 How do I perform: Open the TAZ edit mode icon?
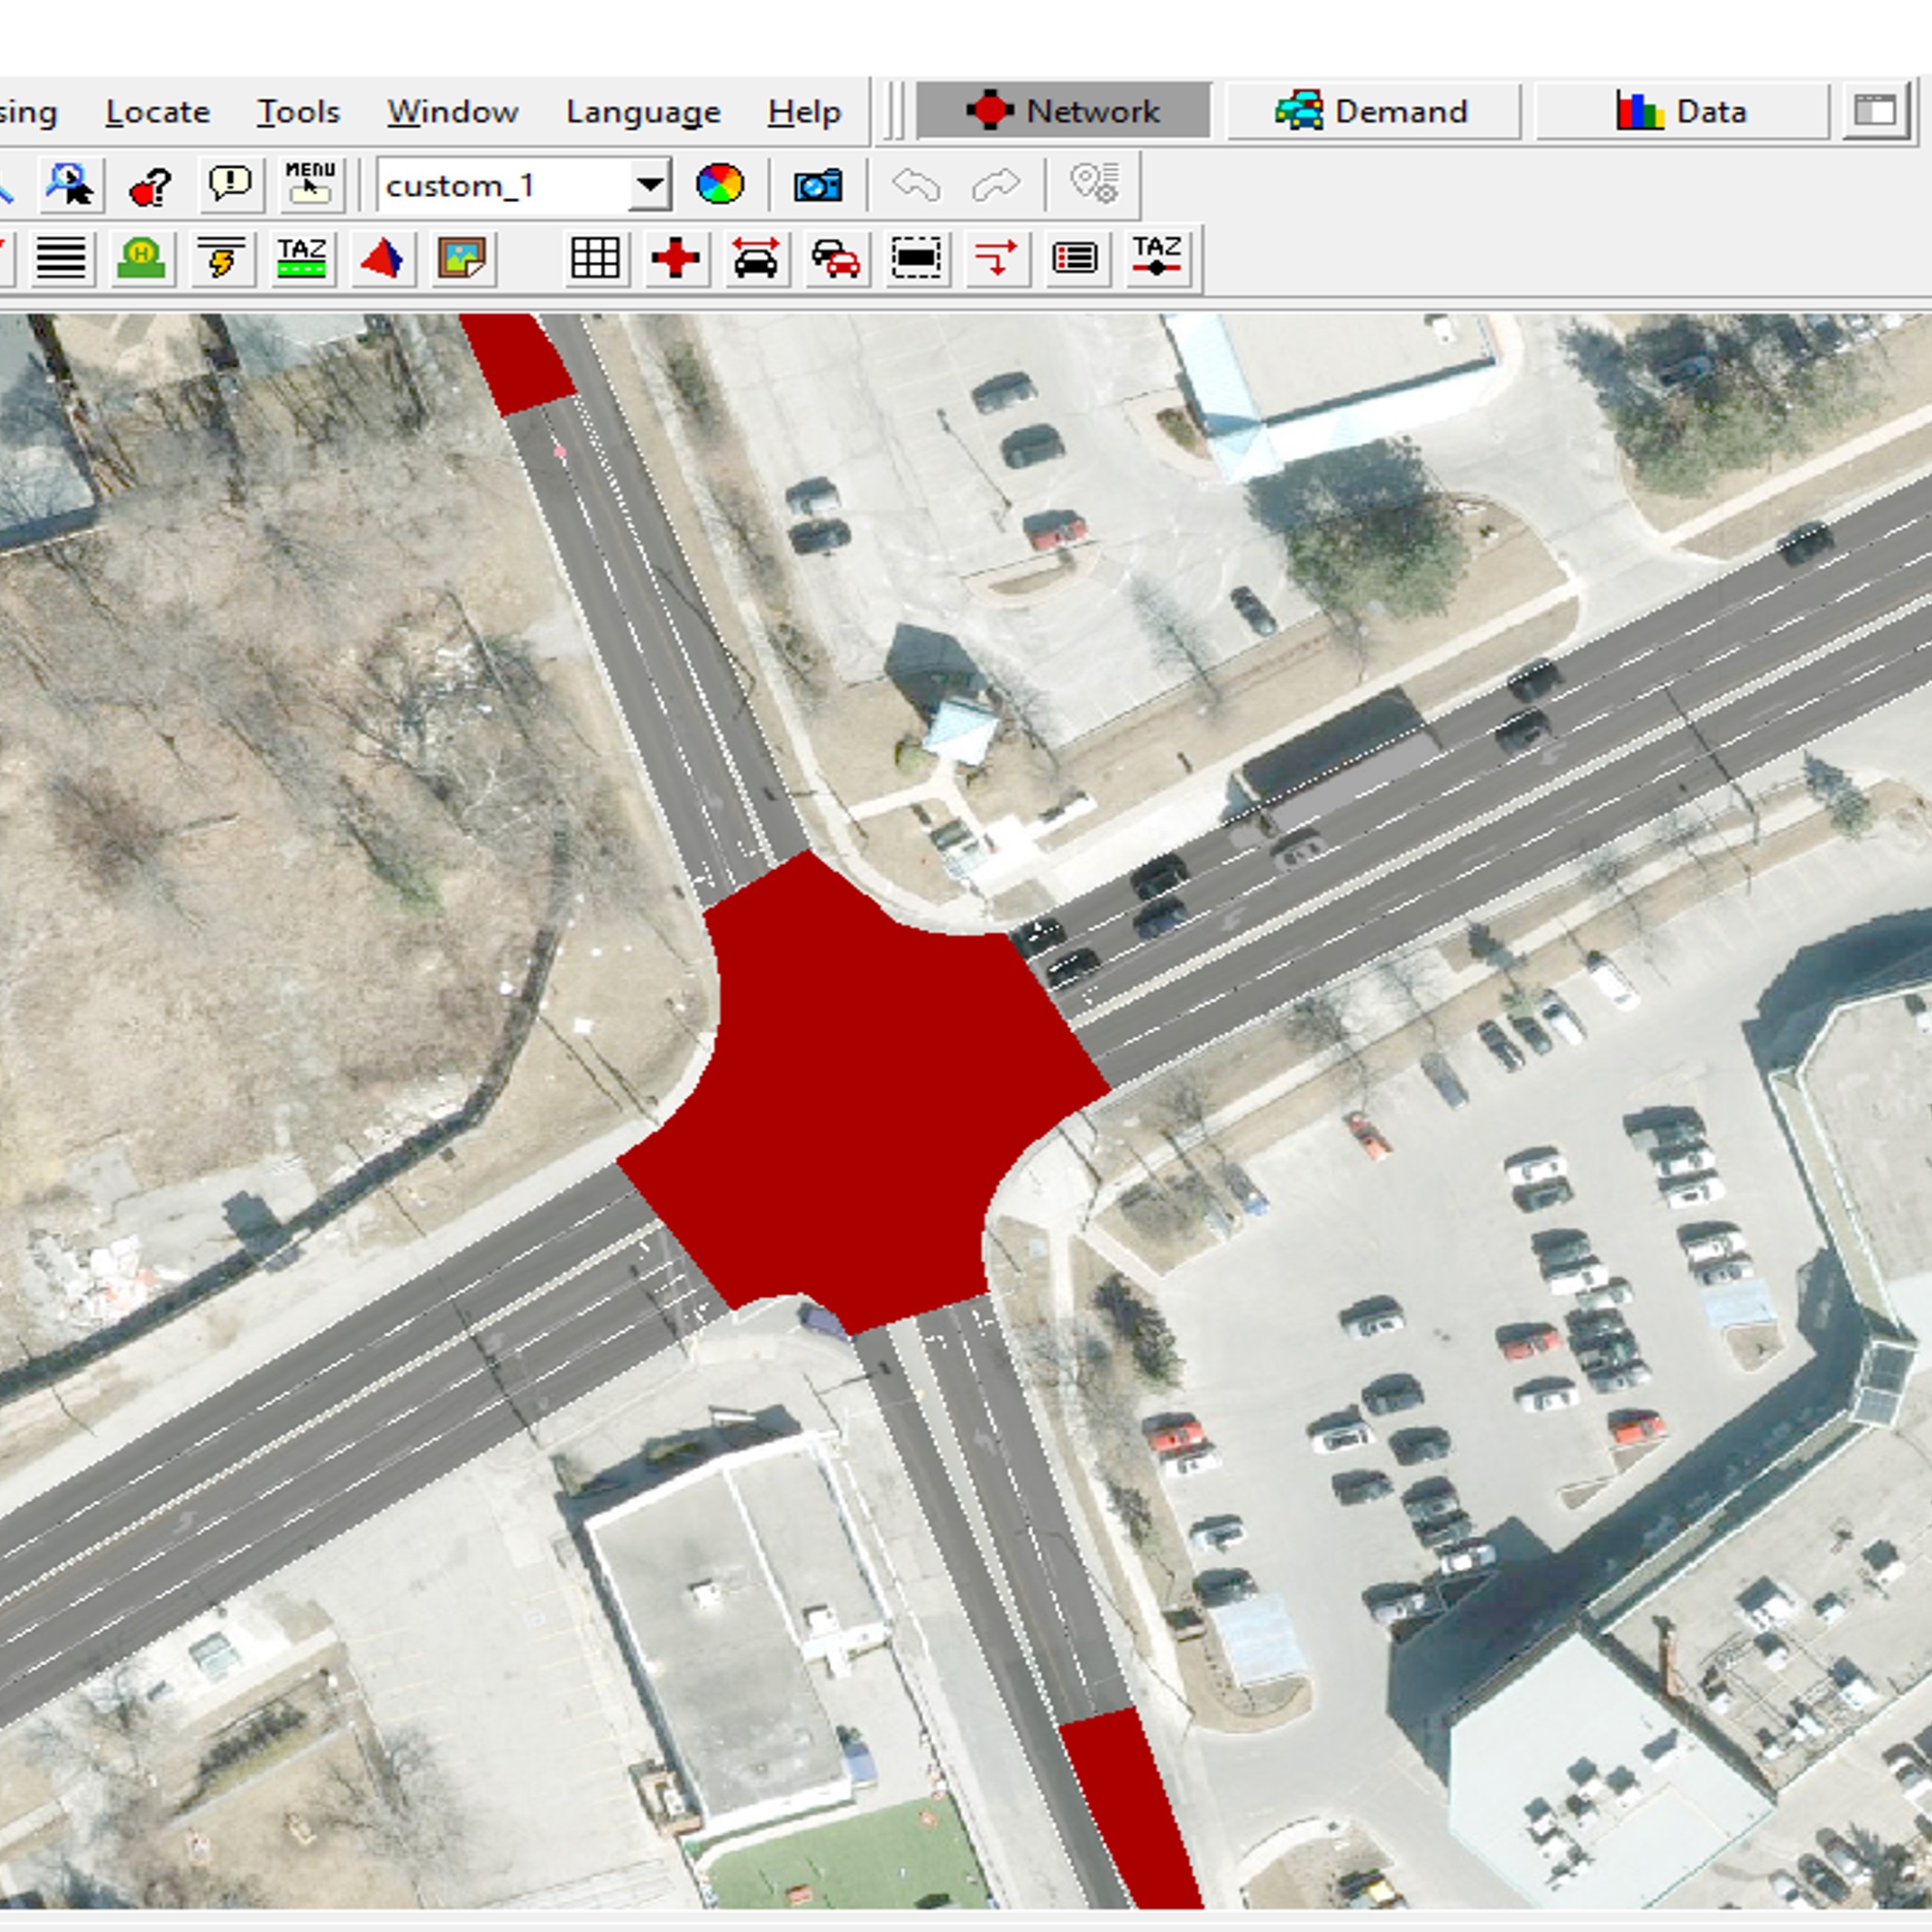click(301, 259)
